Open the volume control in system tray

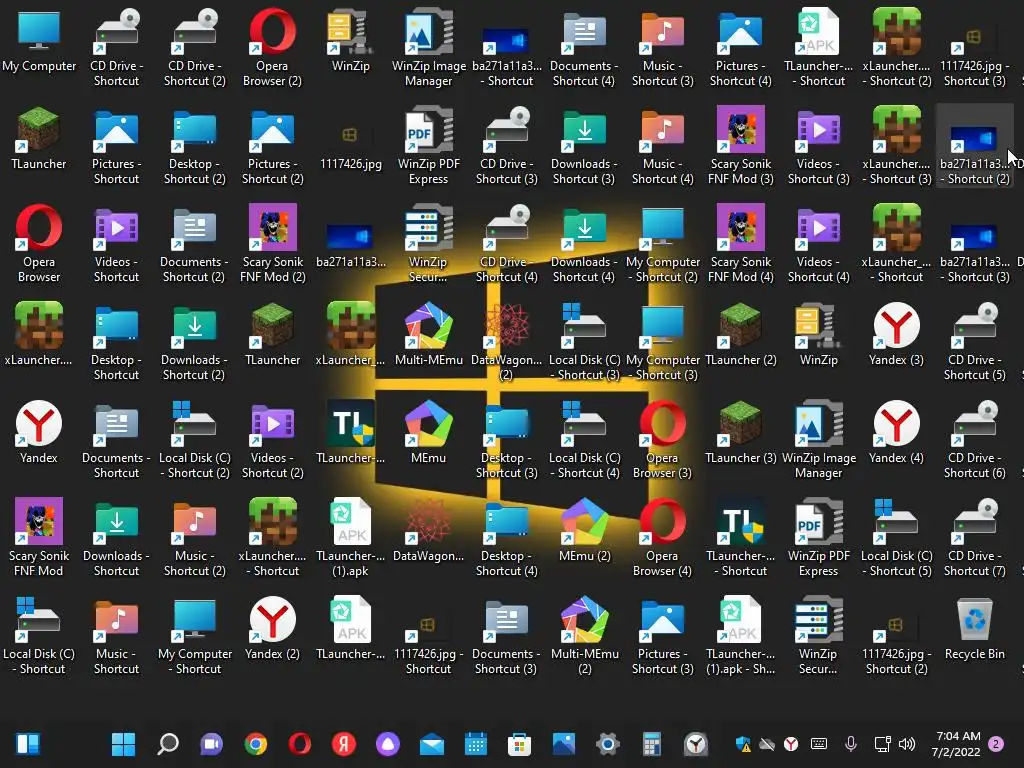pyautogui.click(x=906, y=743)
